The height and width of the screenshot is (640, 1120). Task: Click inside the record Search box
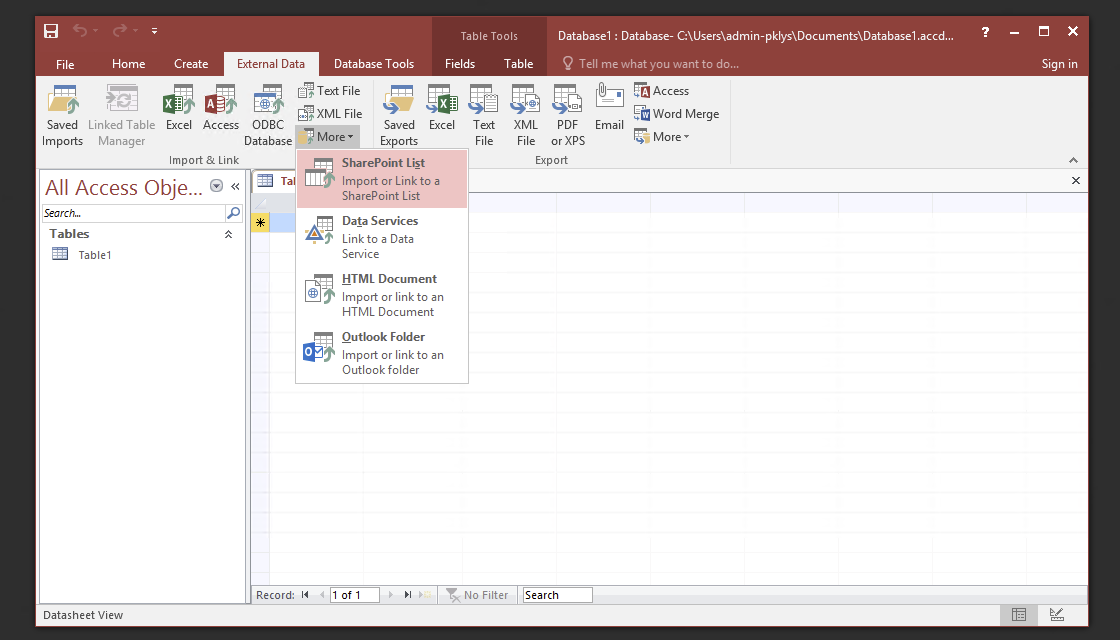pyautogui.click(x=556, y=594)
